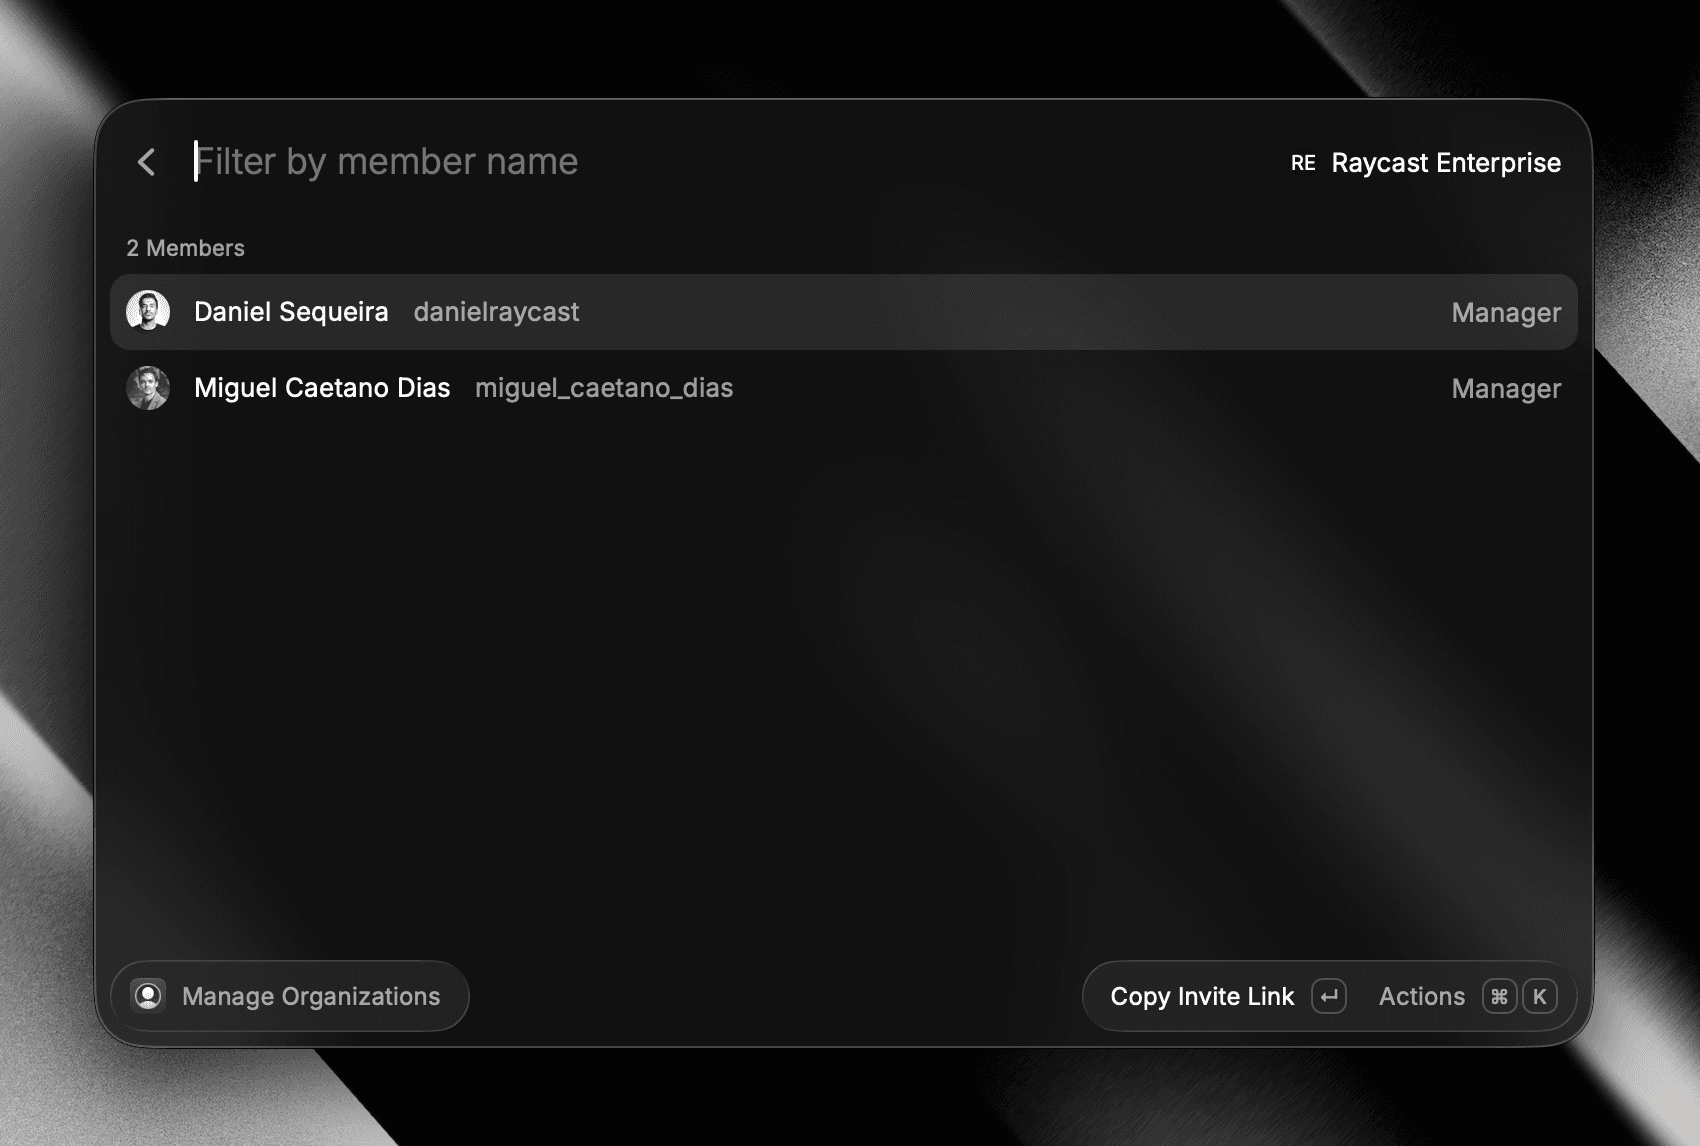This screenshot has height=1146, width=1700.
Task: Click the Return key icon
Action: tap(1329, 997)
